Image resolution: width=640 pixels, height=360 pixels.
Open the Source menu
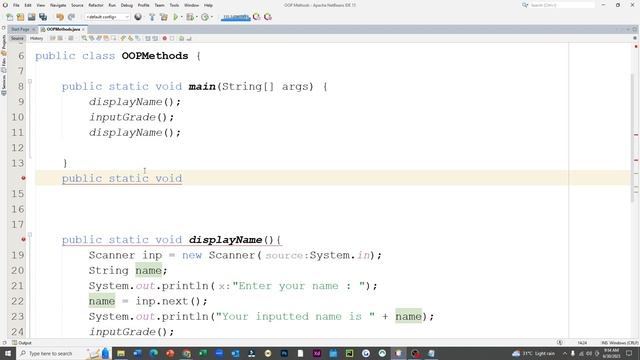point(77,5)
